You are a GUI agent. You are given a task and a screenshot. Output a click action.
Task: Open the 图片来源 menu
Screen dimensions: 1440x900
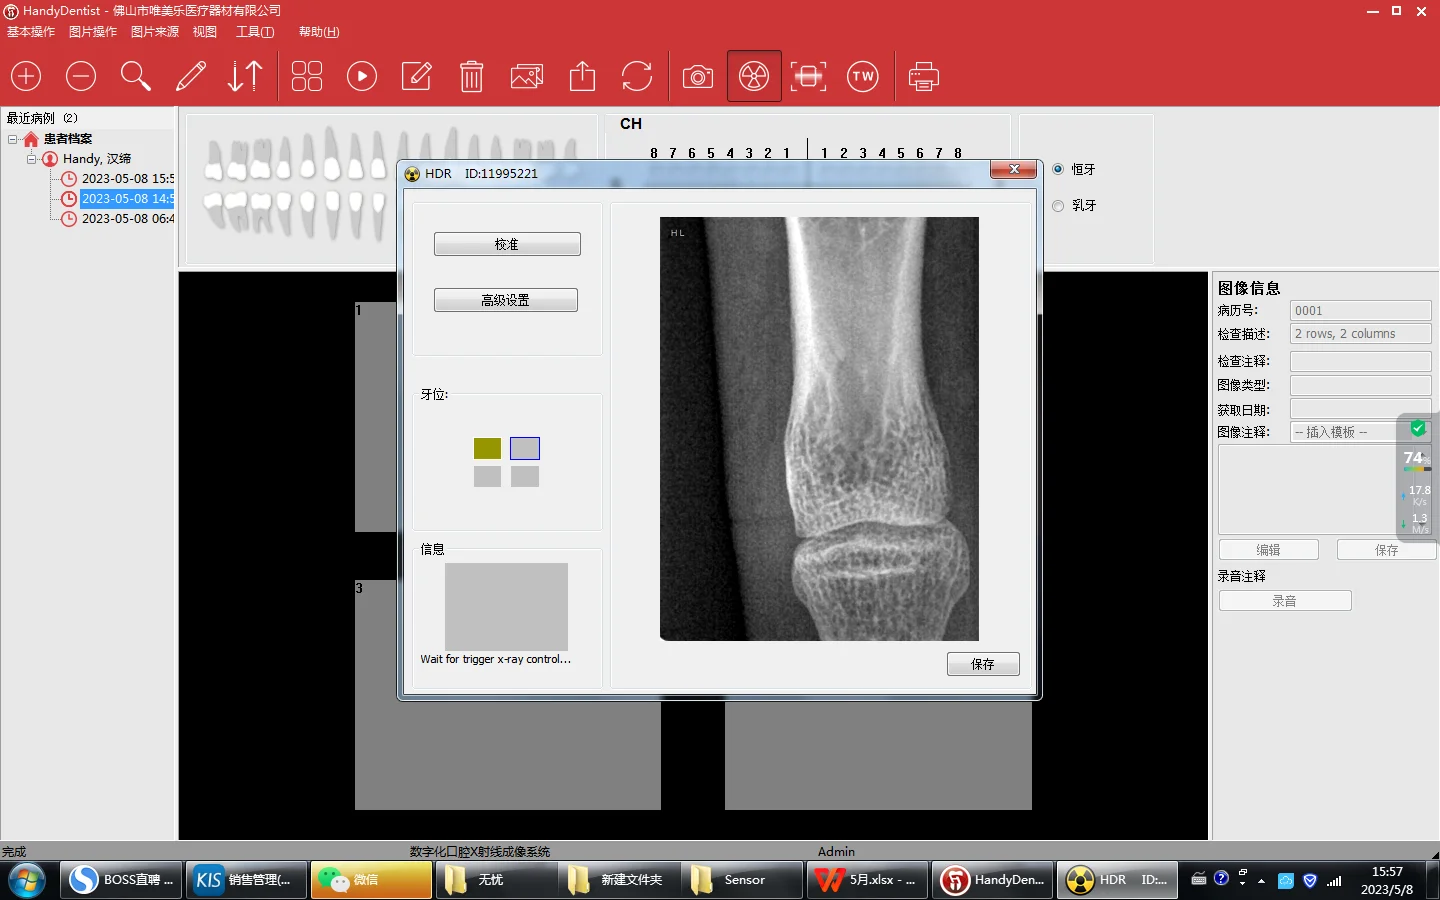(x=155, y=32)
